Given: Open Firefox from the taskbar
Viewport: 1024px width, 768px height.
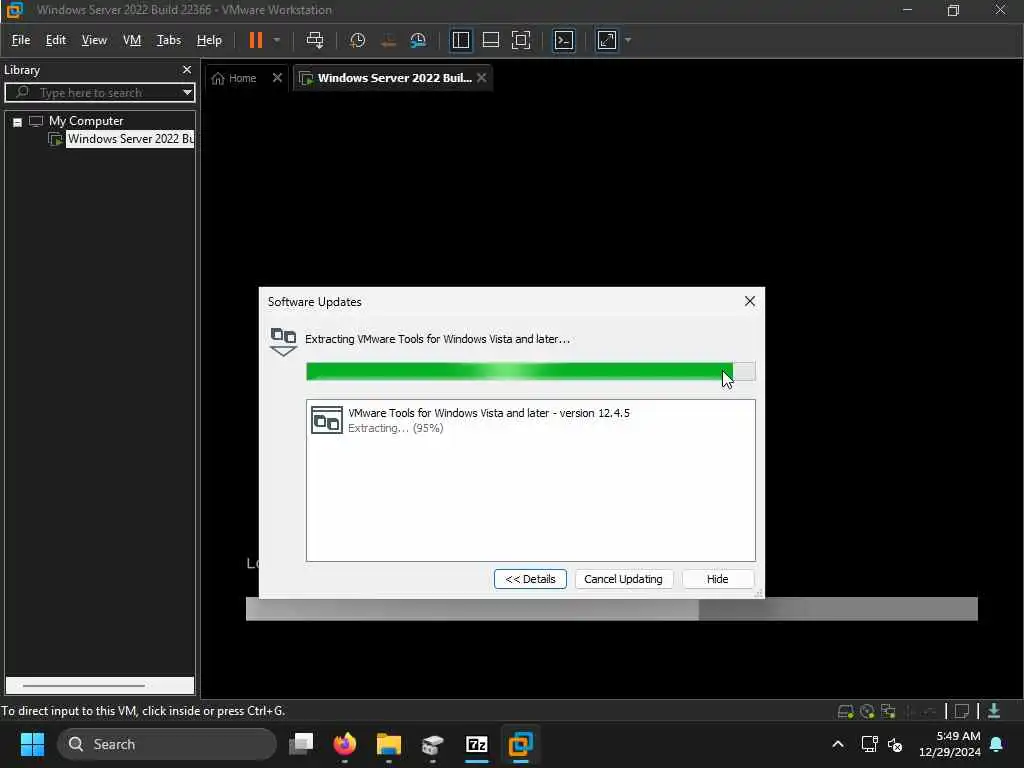Looking at the screenshot, I should point(345,744).
